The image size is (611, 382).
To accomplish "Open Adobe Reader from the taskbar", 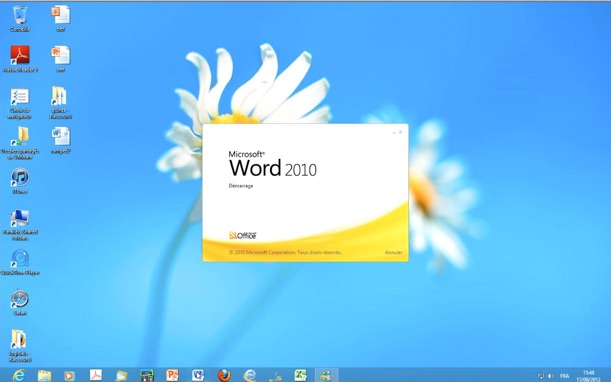I will coord(96,375).
